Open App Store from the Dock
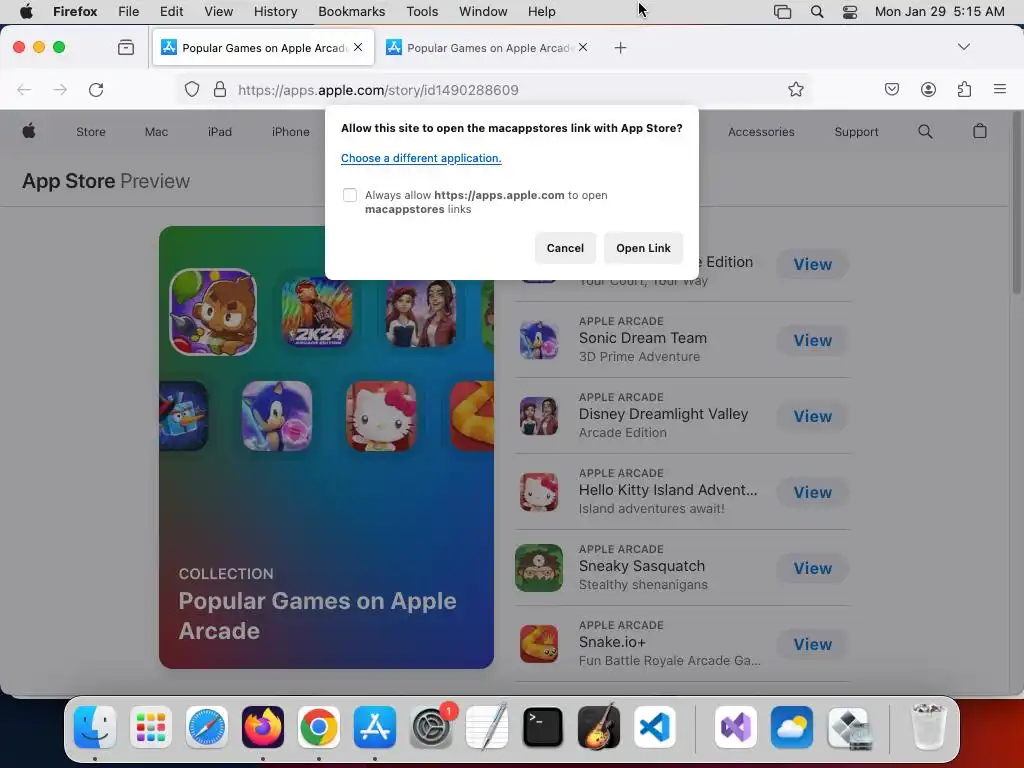The height and width of the screenshot is (768, 1024). pyautogui.click(x=375, y=727)
